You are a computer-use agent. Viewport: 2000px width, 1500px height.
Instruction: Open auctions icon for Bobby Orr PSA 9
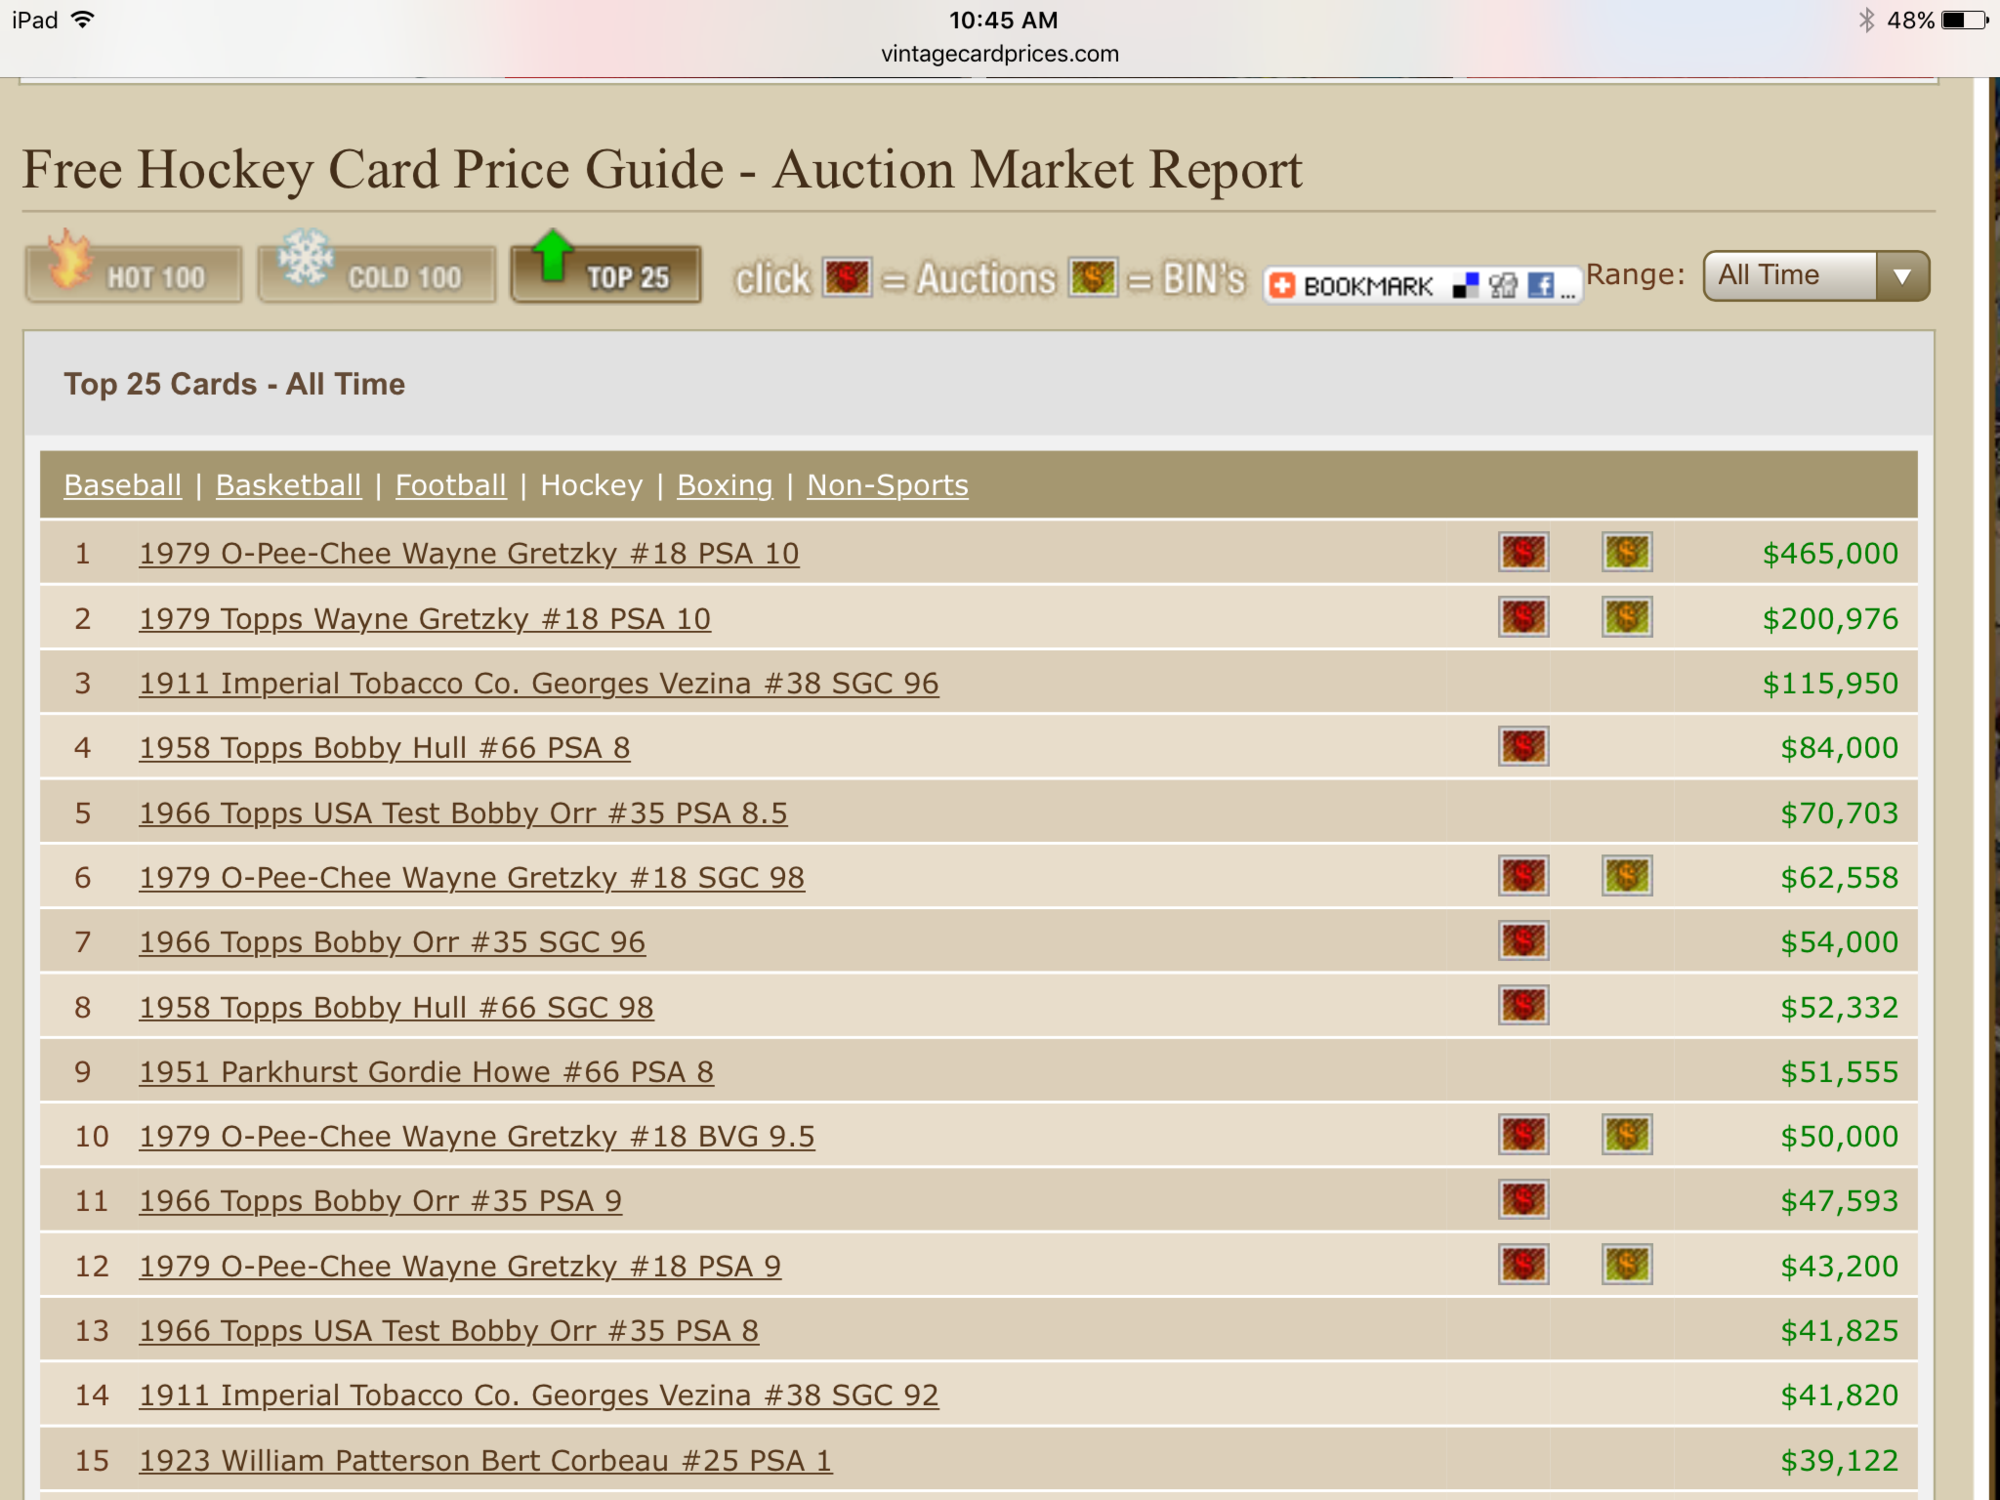(x=1523, y=1200)
